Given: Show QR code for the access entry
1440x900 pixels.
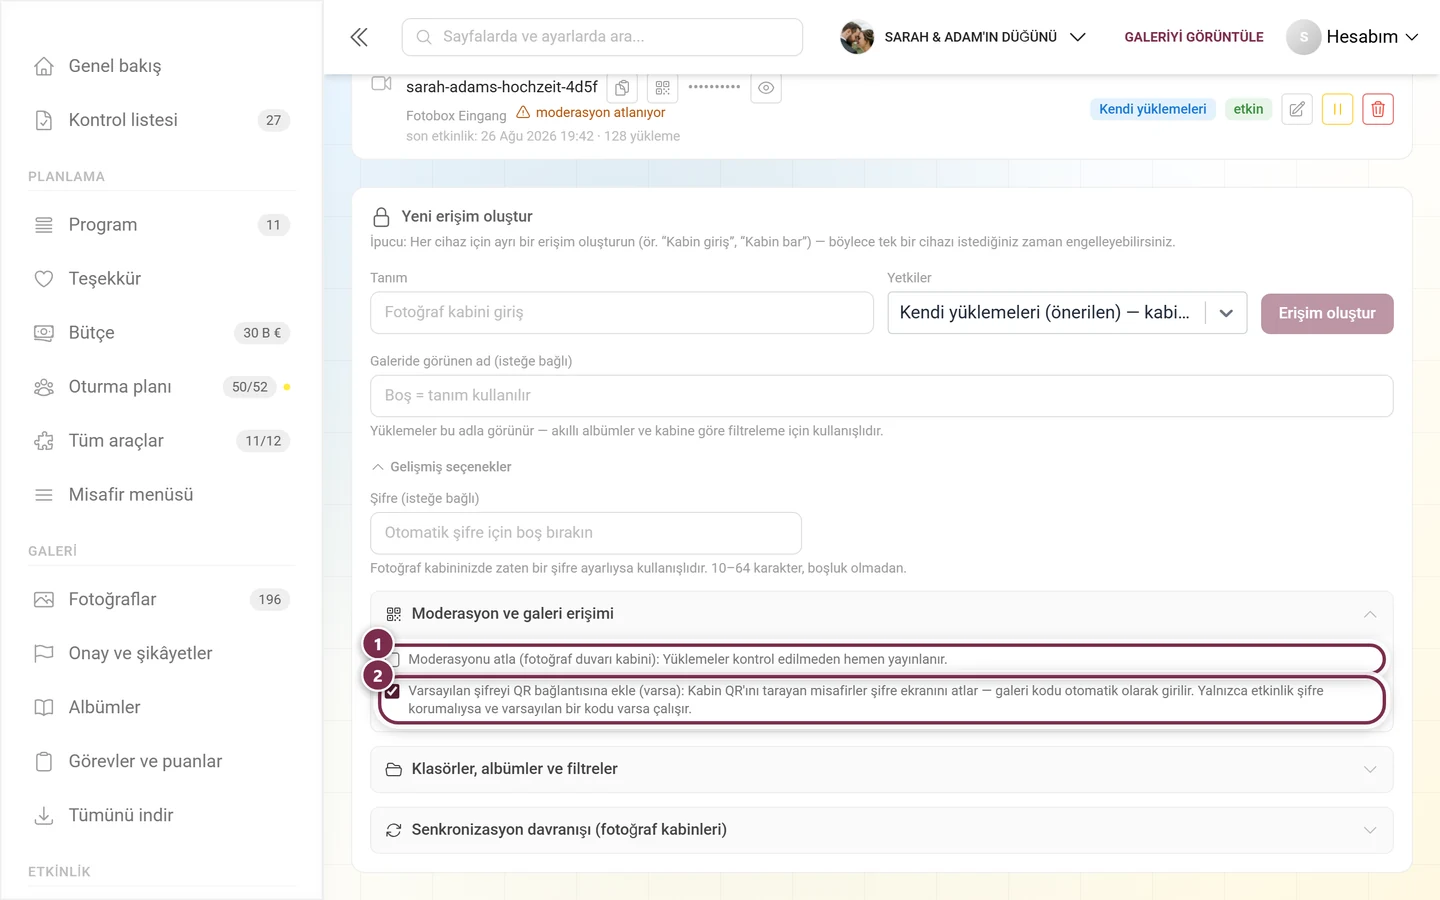Looking at the screenshot, I should tap(663, 88).
